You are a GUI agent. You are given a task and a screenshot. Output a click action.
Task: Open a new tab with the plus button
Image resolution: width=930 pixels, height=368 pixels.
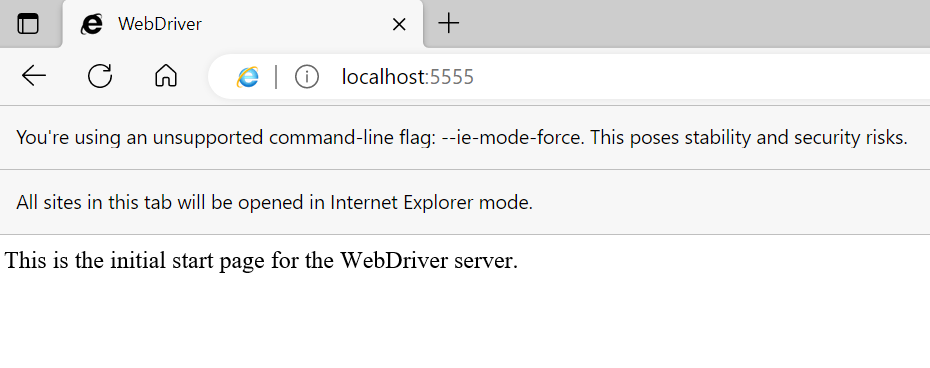(448, 24)
